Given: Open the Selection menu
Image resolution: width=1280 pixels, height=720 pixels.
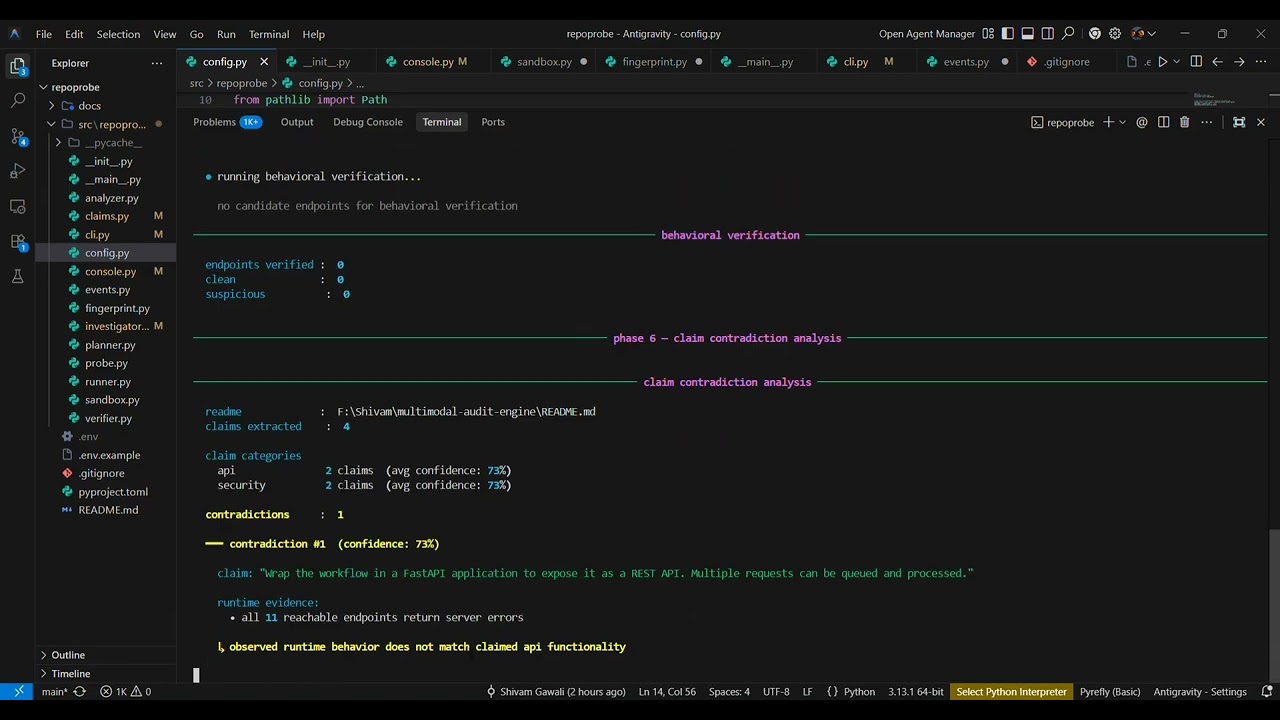Looking at the screenshot, I should (118, 34).
